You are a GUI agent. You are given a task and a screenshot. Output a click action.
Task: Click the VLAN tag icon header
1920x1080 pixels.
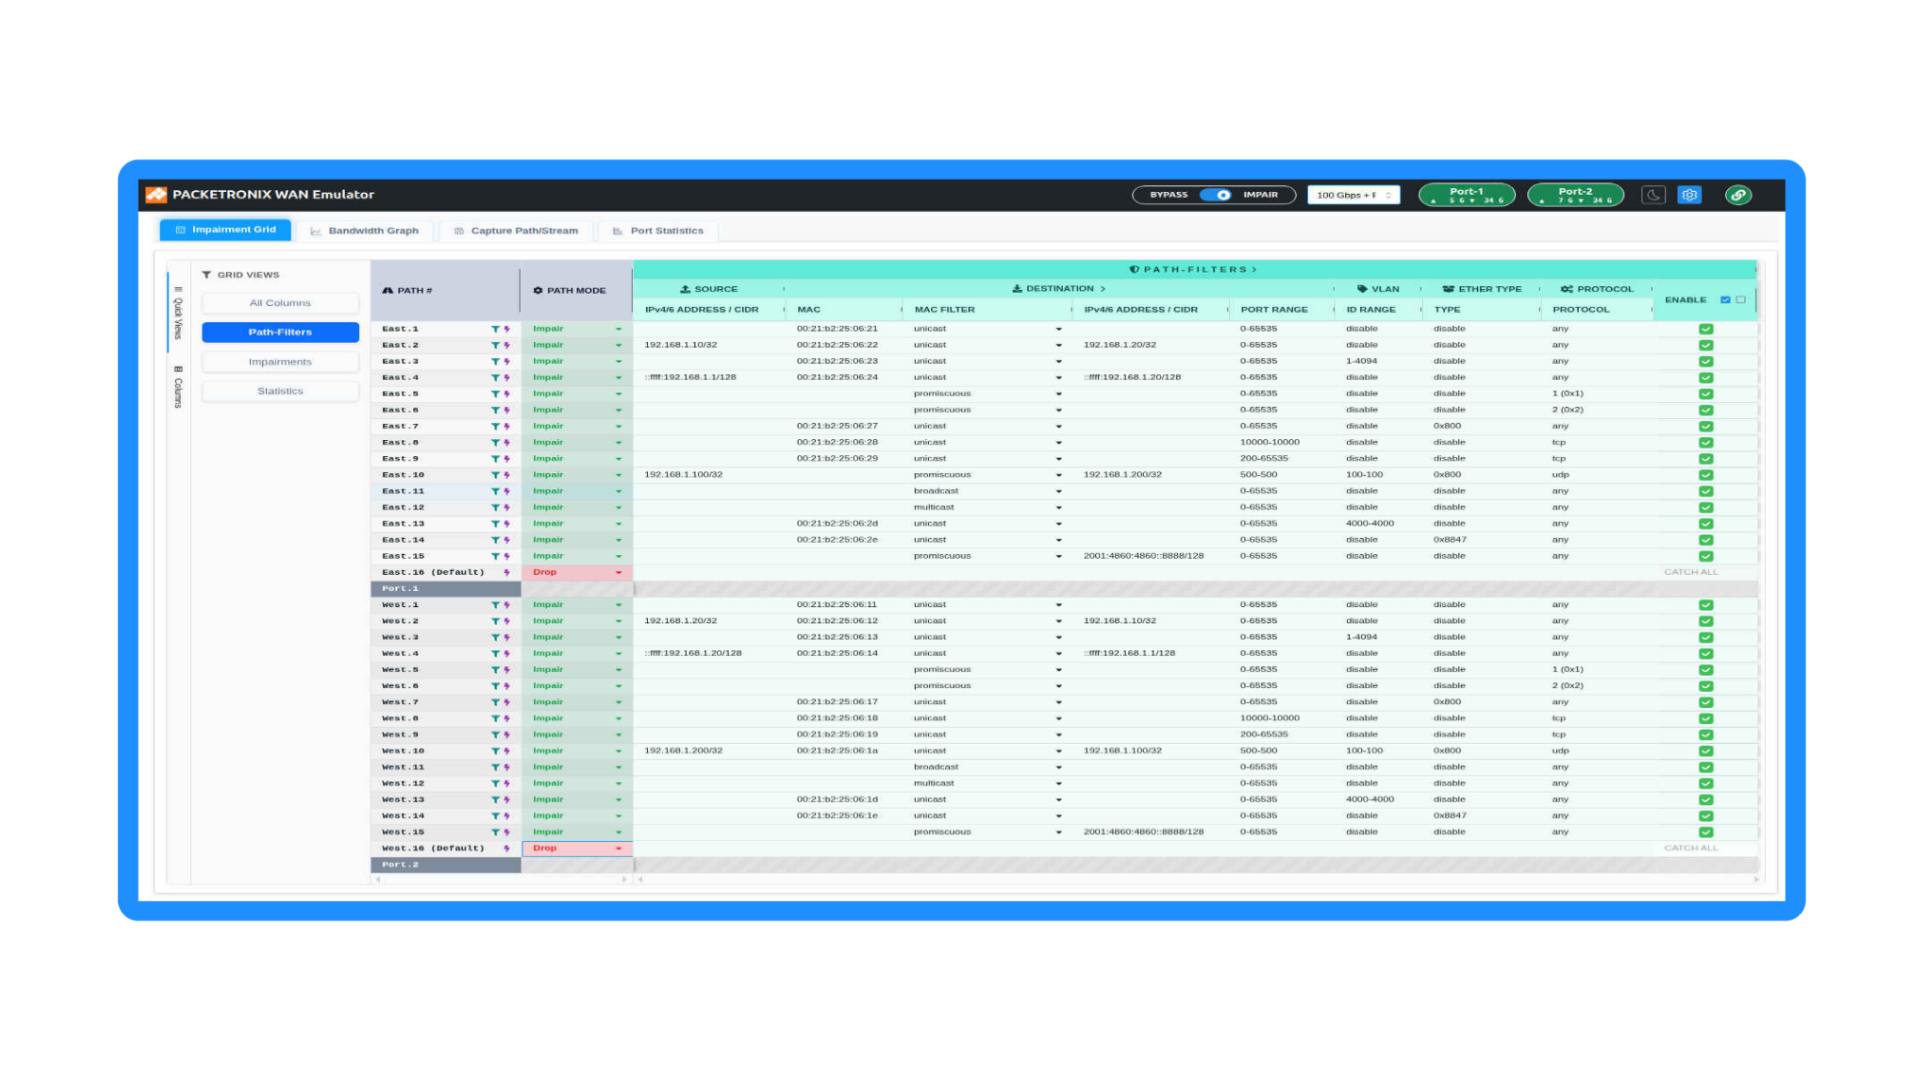click(1362, 289)
